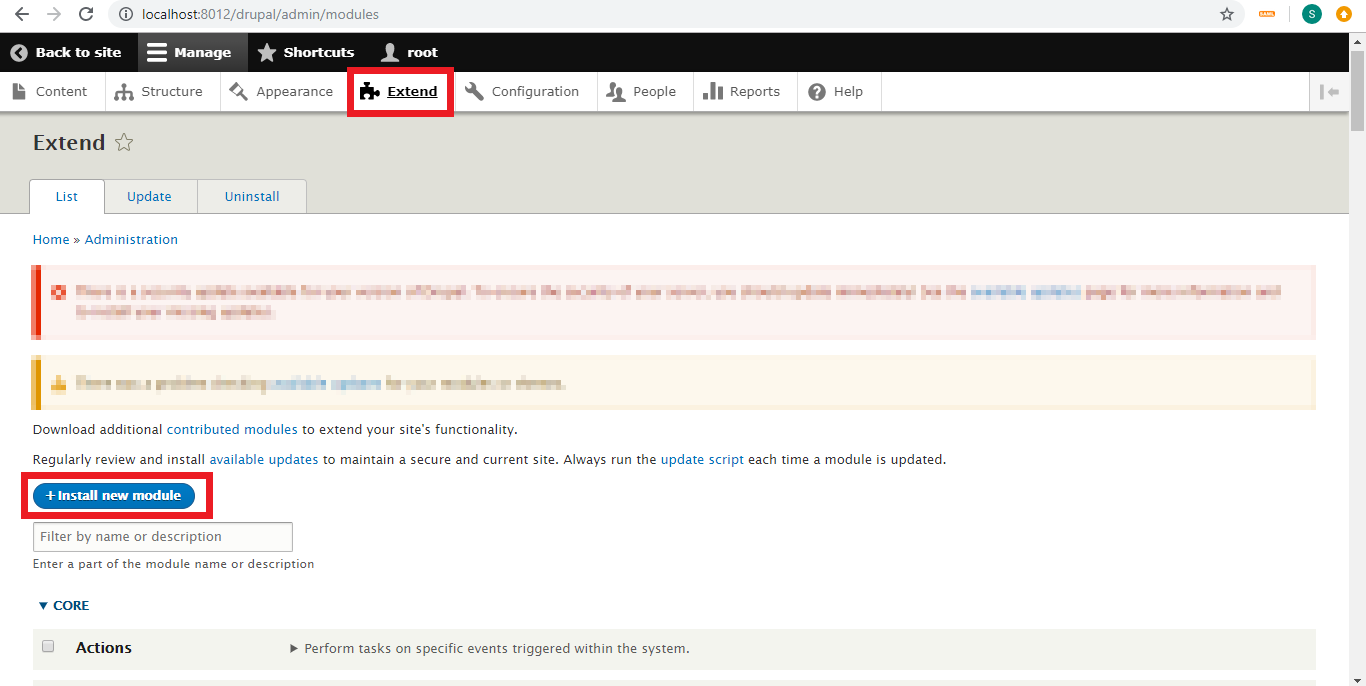
Task: Select the People admin icon
Action: [x=616, y=91]
